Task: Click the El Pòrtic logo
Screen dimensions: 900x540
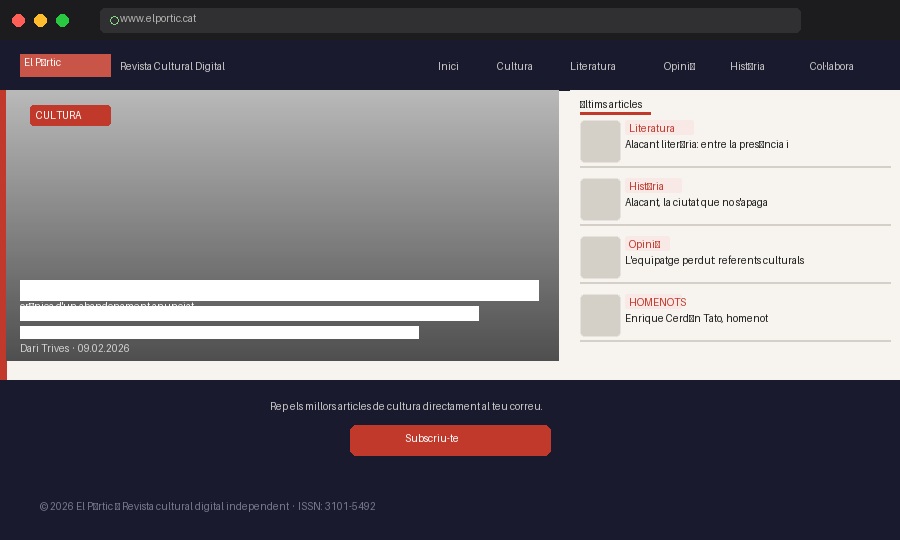Action: 65,65
